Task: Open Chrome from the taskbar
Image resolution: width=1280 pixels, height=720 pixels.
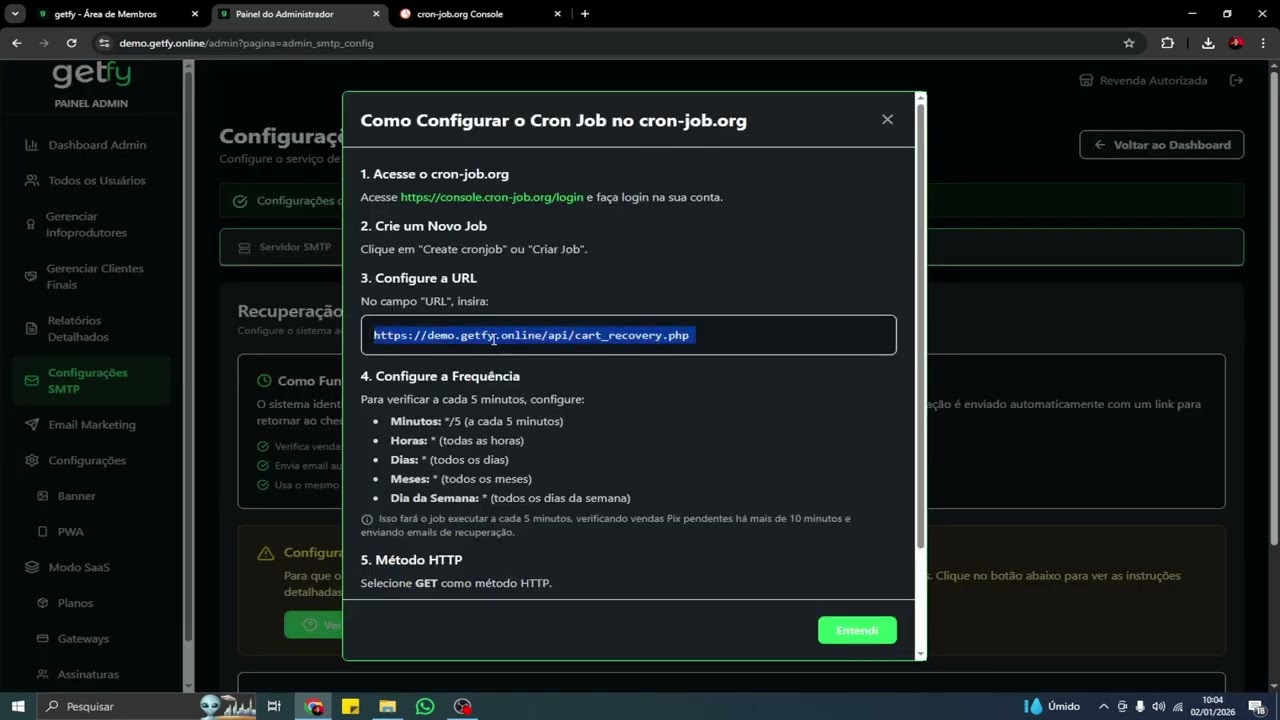Action: pyautogui.click(x=314, y=706)
